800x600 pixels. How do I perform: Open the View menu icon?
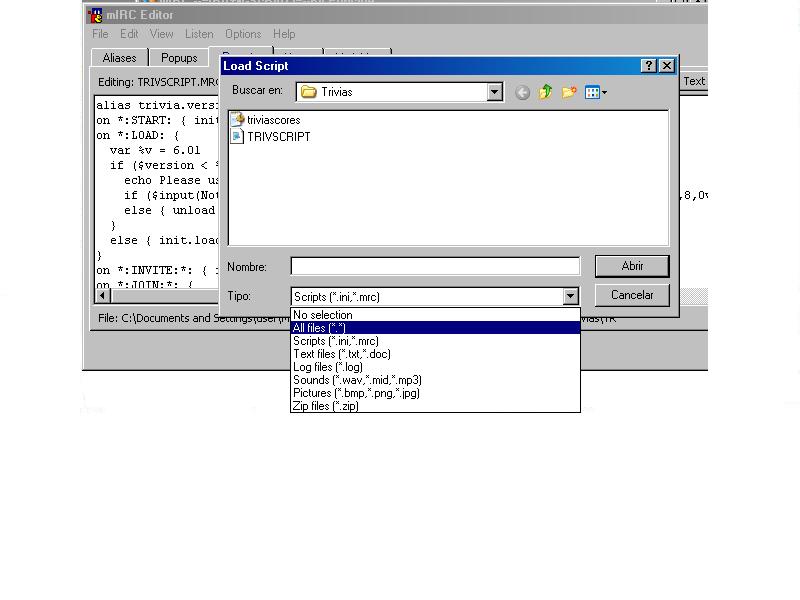coord(595,92)
